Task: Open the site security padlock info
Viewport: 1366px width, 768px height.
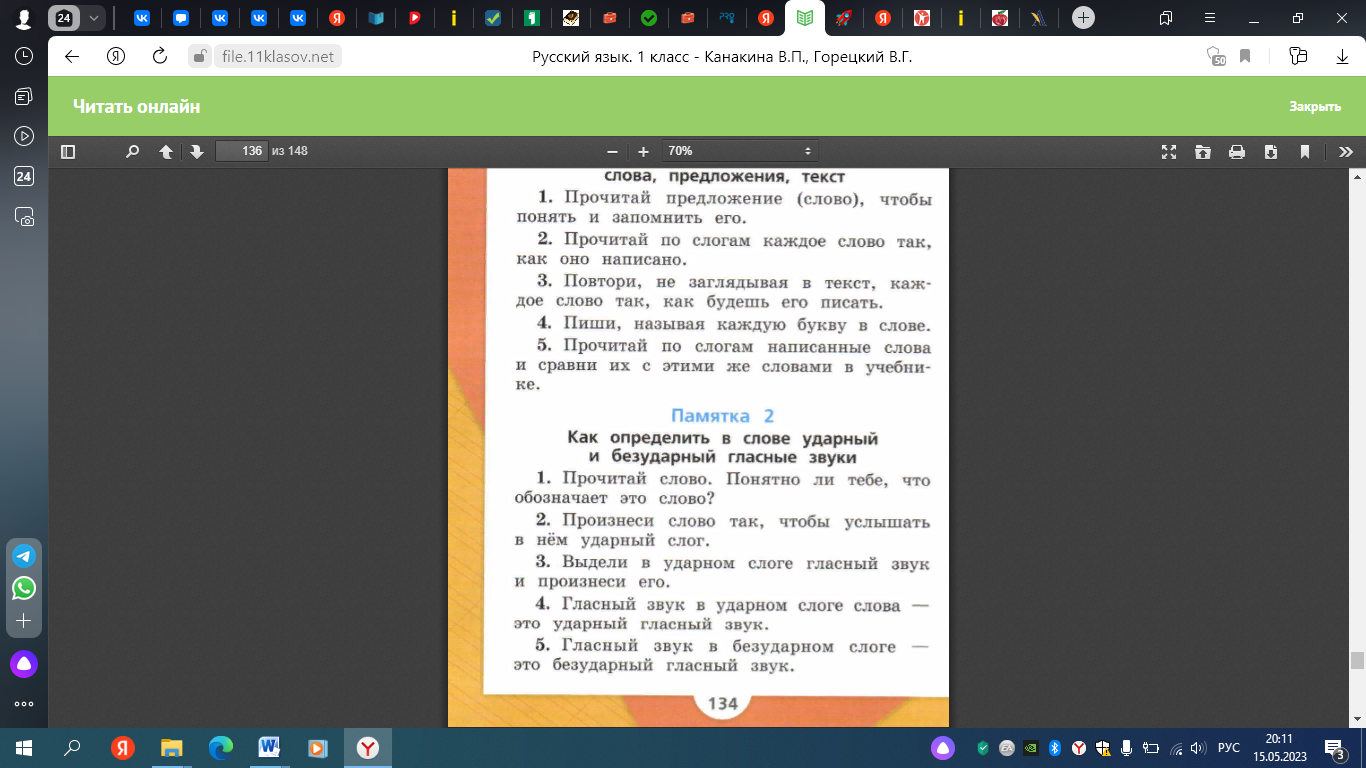Action: point(200,57)
